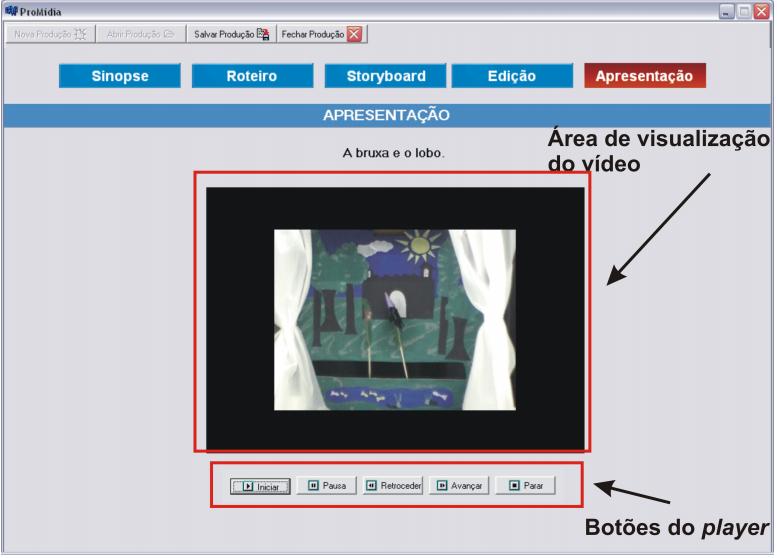
Task: Click the Apresentação tab
Action: coord(645,76)
